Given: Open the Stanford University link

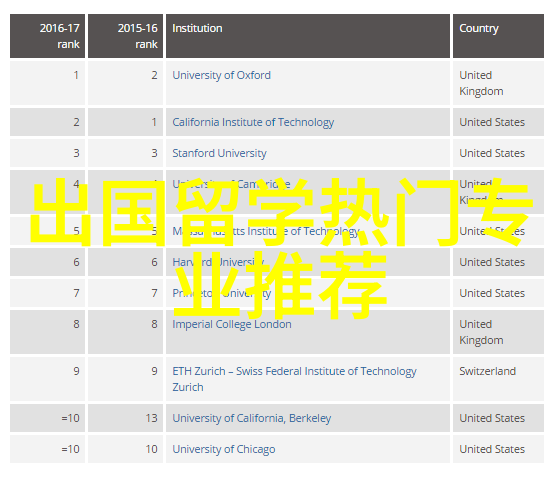Looking at the screenshot, I should tap(219, 153).
